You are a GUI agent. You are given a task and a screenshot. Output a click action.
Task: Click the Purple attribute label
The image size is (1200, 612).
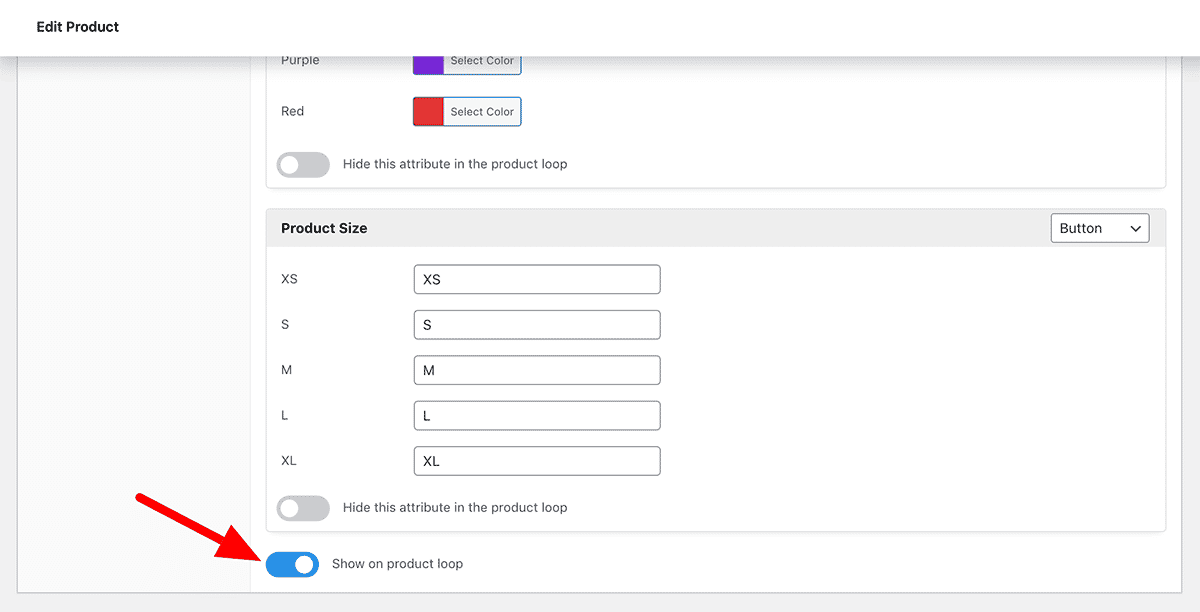[x=300, y=61]
